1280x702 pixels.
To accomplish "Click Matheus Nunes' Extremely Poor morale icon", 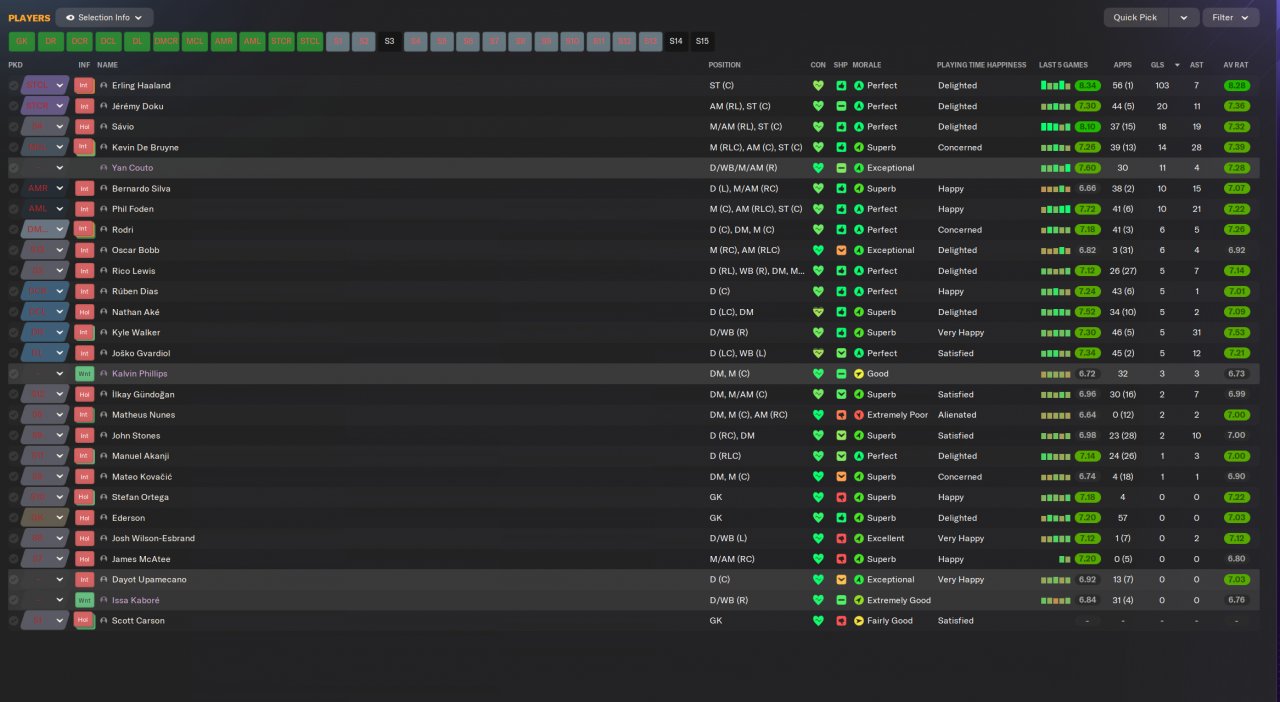I will [859, 415].
